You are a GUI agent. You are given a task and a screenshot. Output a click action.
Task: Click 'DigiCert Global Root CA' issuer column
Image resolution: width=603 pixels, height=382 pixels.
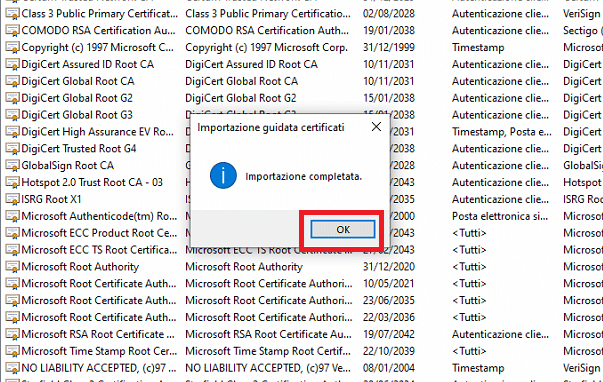[x=242, y=81]
